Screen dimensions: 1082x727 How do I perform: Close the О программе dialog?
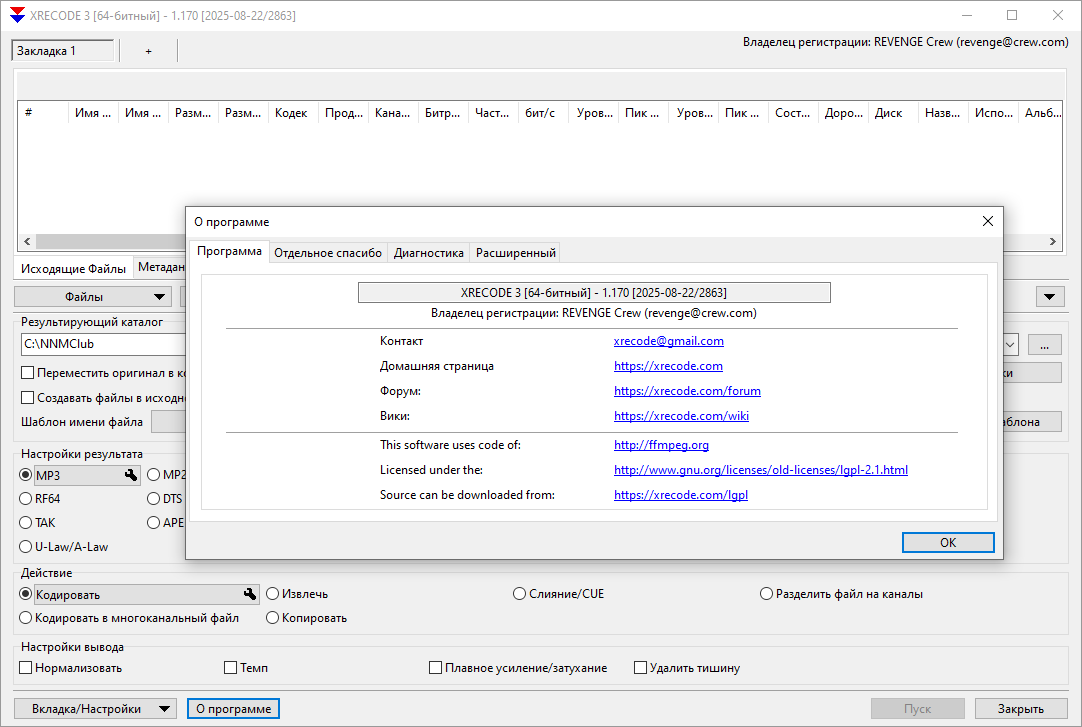987,221
